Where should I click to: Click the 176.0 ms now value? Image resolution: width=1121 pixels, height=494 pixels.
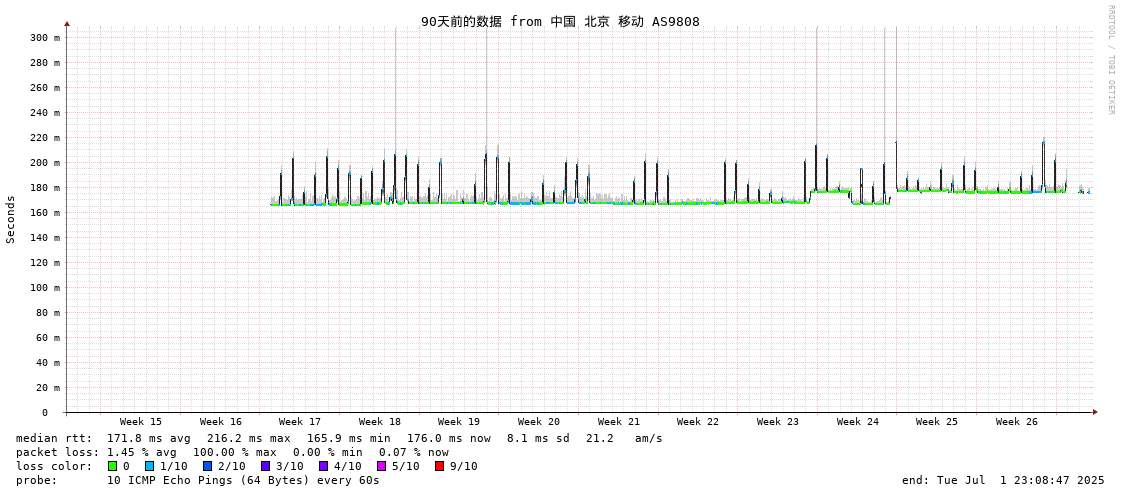(449, 438)
